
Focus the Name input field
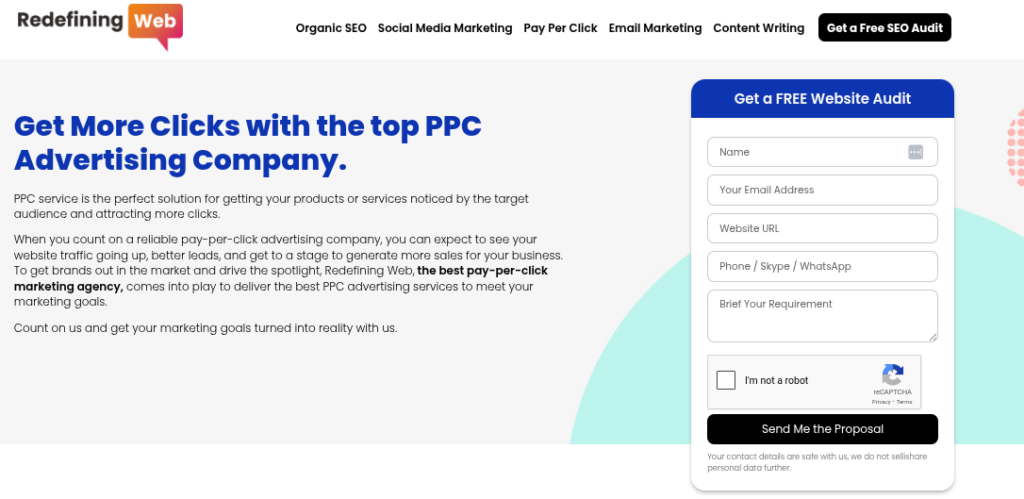click(805, 152)
